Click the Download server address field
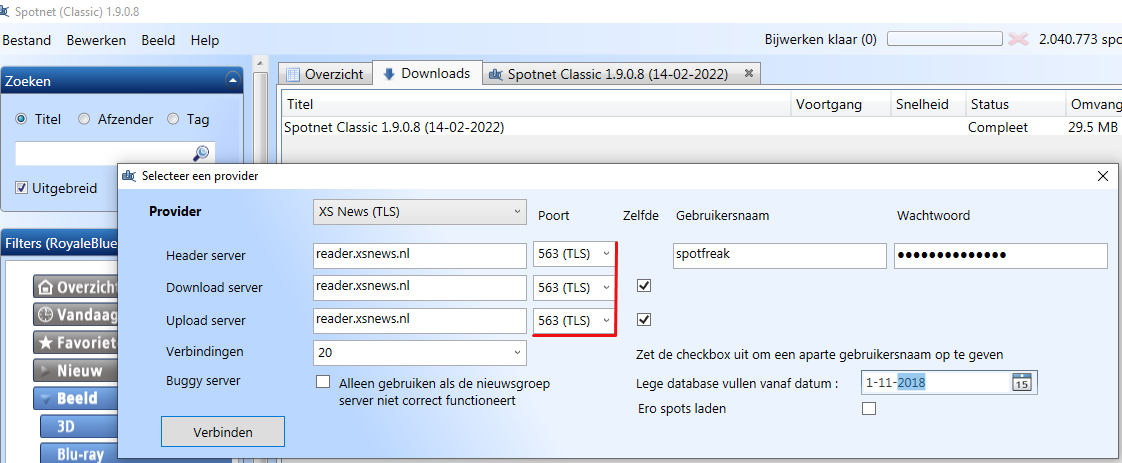 click(419, 288)
